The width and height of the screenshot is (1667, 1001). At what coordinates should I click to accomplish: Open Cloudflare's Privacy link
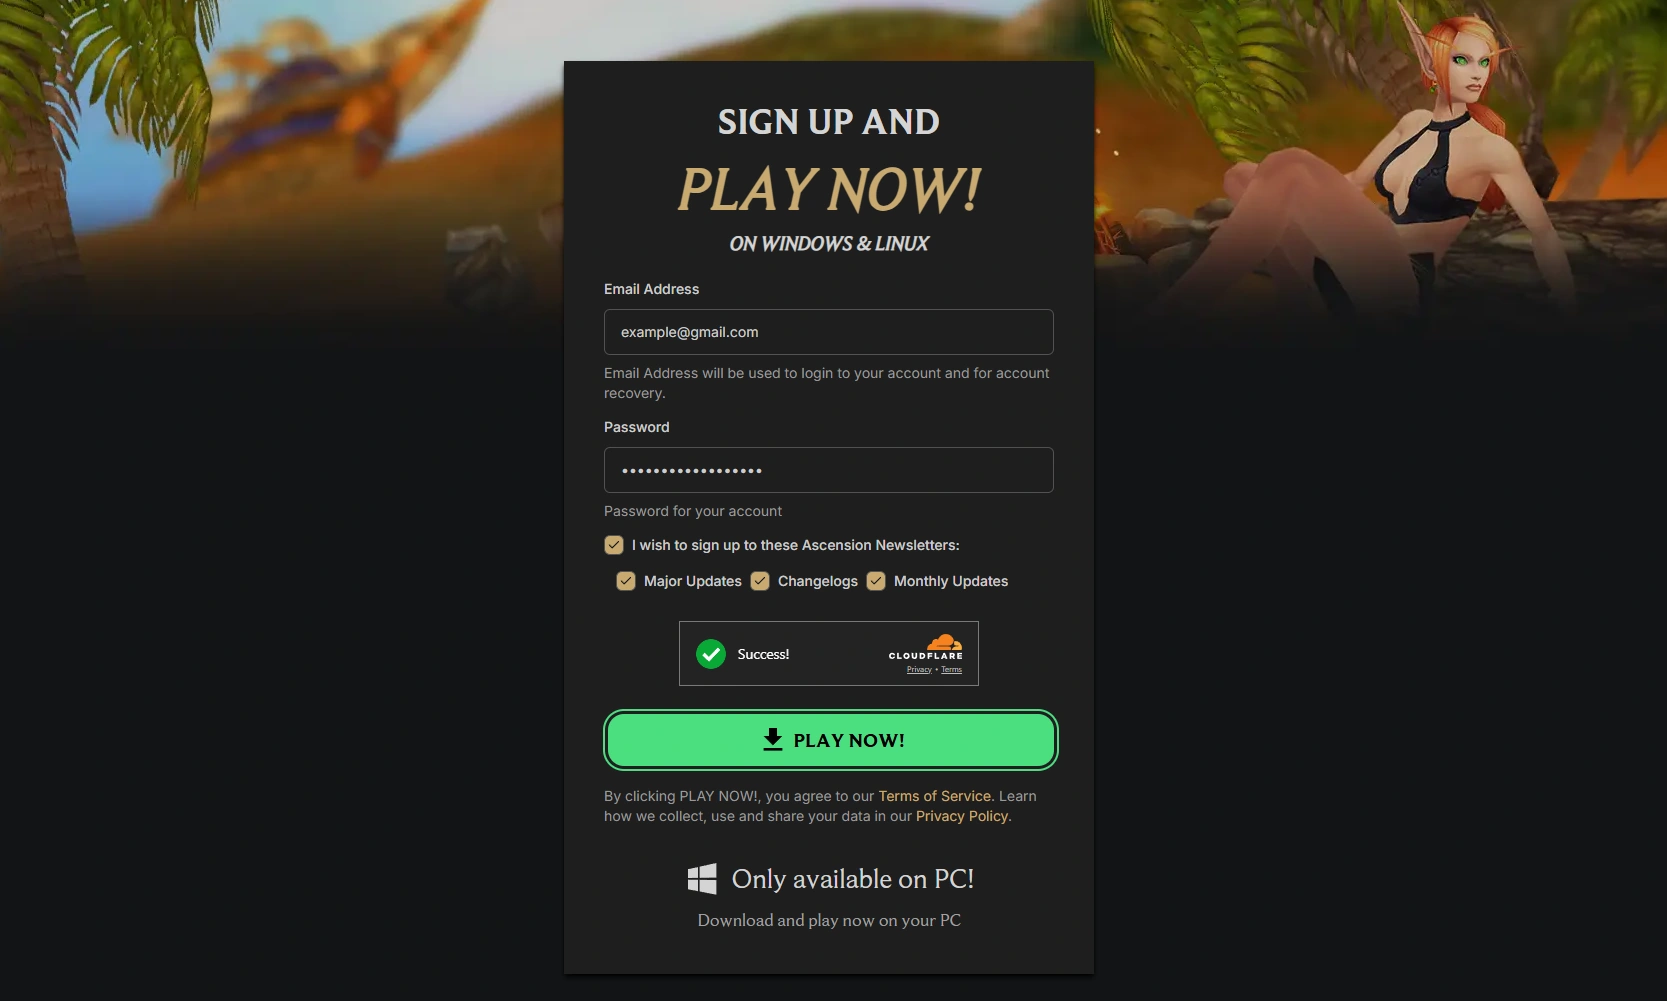[919, 670]
